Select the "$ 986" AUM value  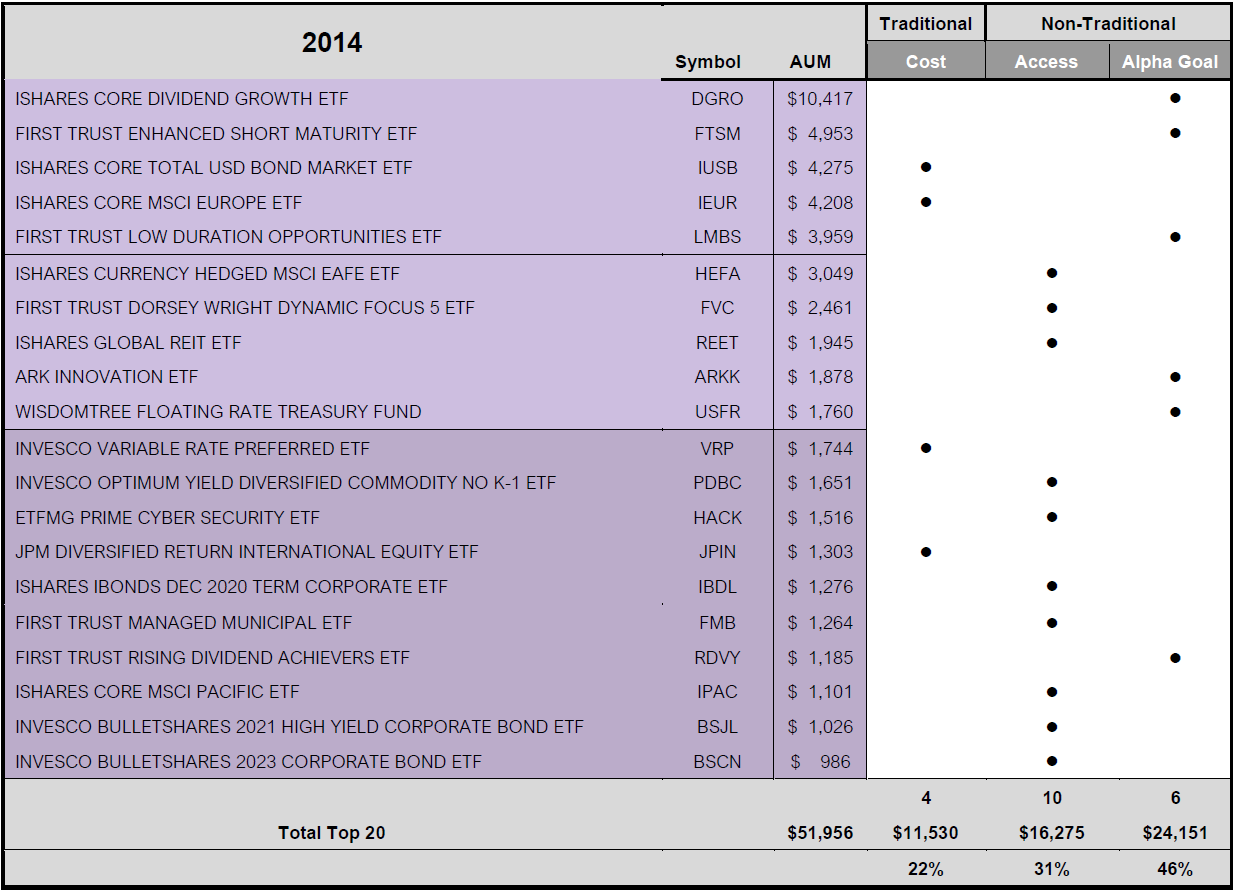820,761
